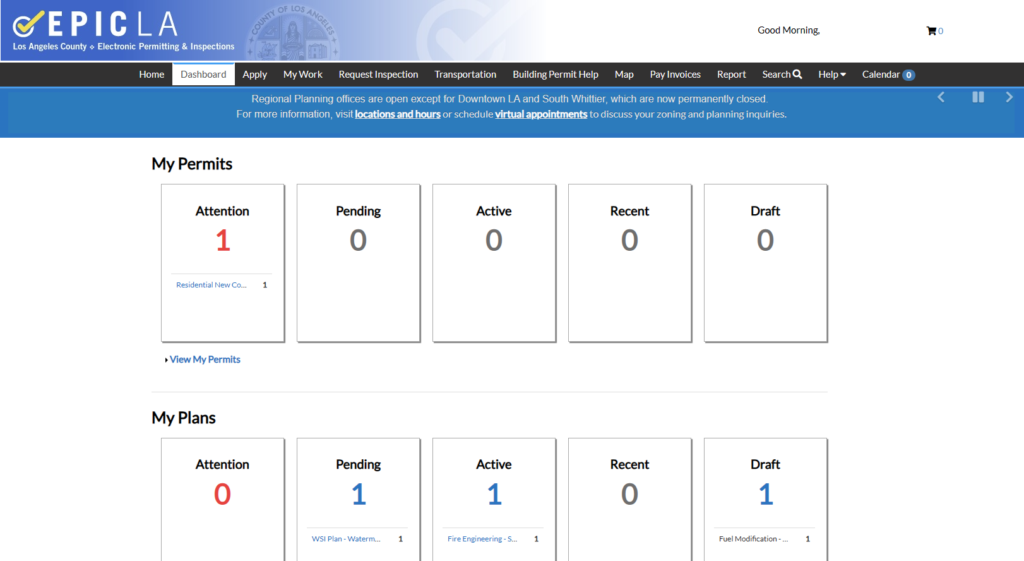1024x561 pixels.
Task: Open the Apply menu item
Action: click(255, 74)
